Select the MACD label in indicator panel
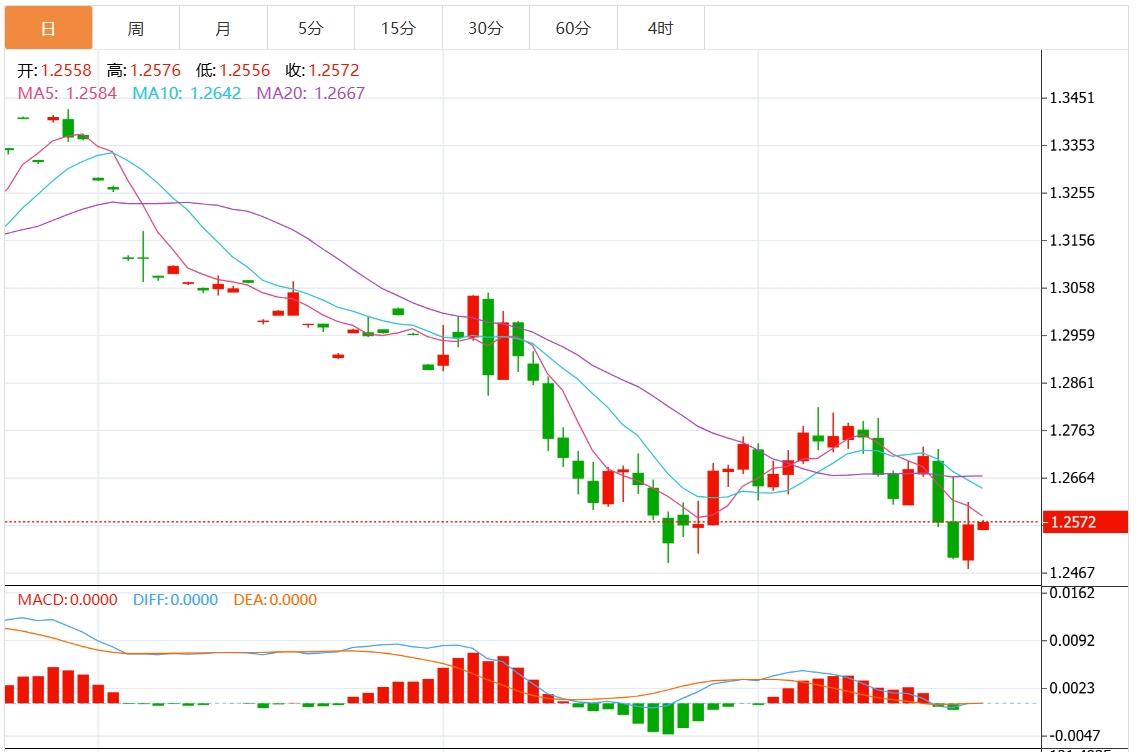 coord(67,600)
